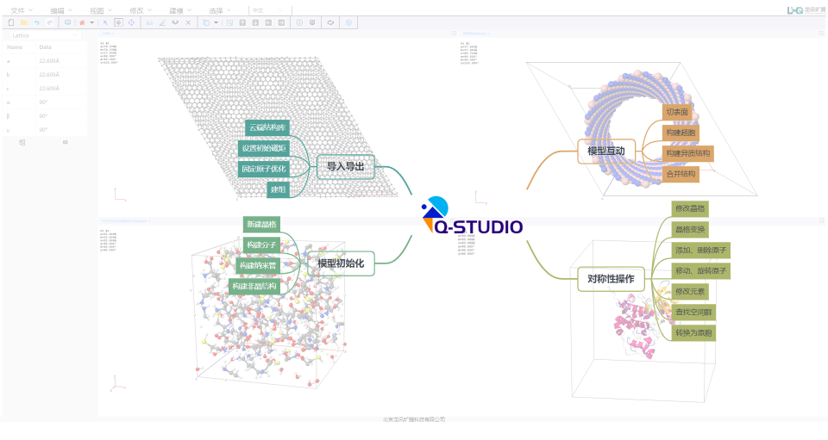This screenshot has height=440, width=828.
Task: Select the arrow pointer tool
Action: pyautogui.click(x=106, y=22)
